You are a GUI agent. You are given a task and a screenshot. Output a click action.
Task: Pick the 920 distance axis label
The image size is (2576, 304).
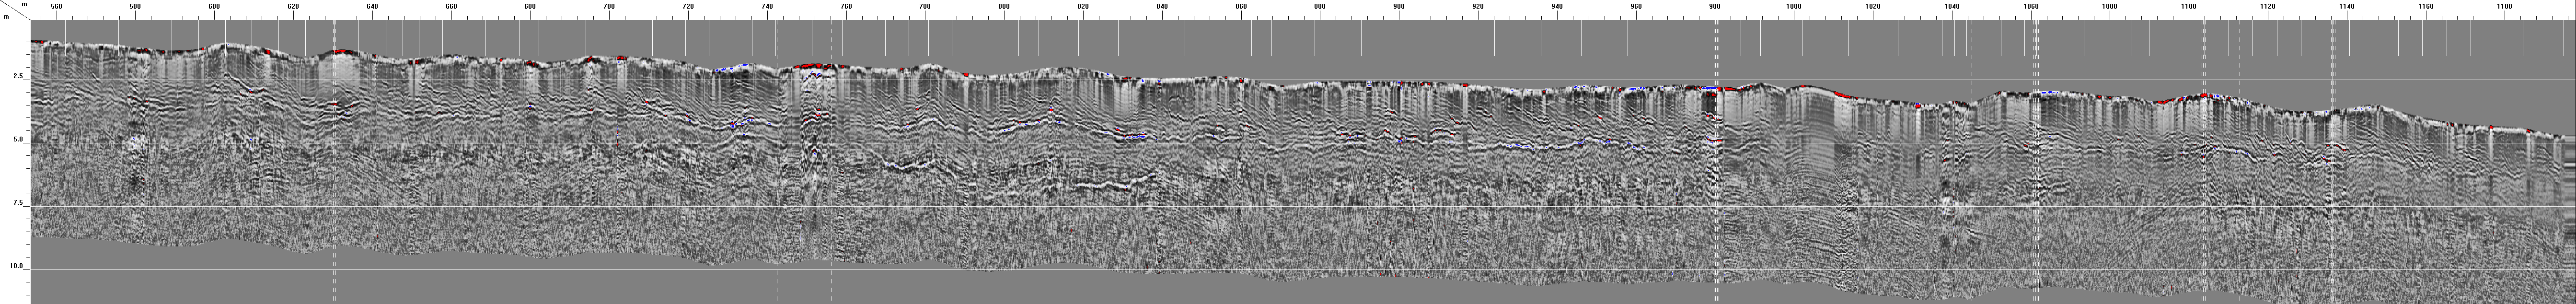[1478, 6]
